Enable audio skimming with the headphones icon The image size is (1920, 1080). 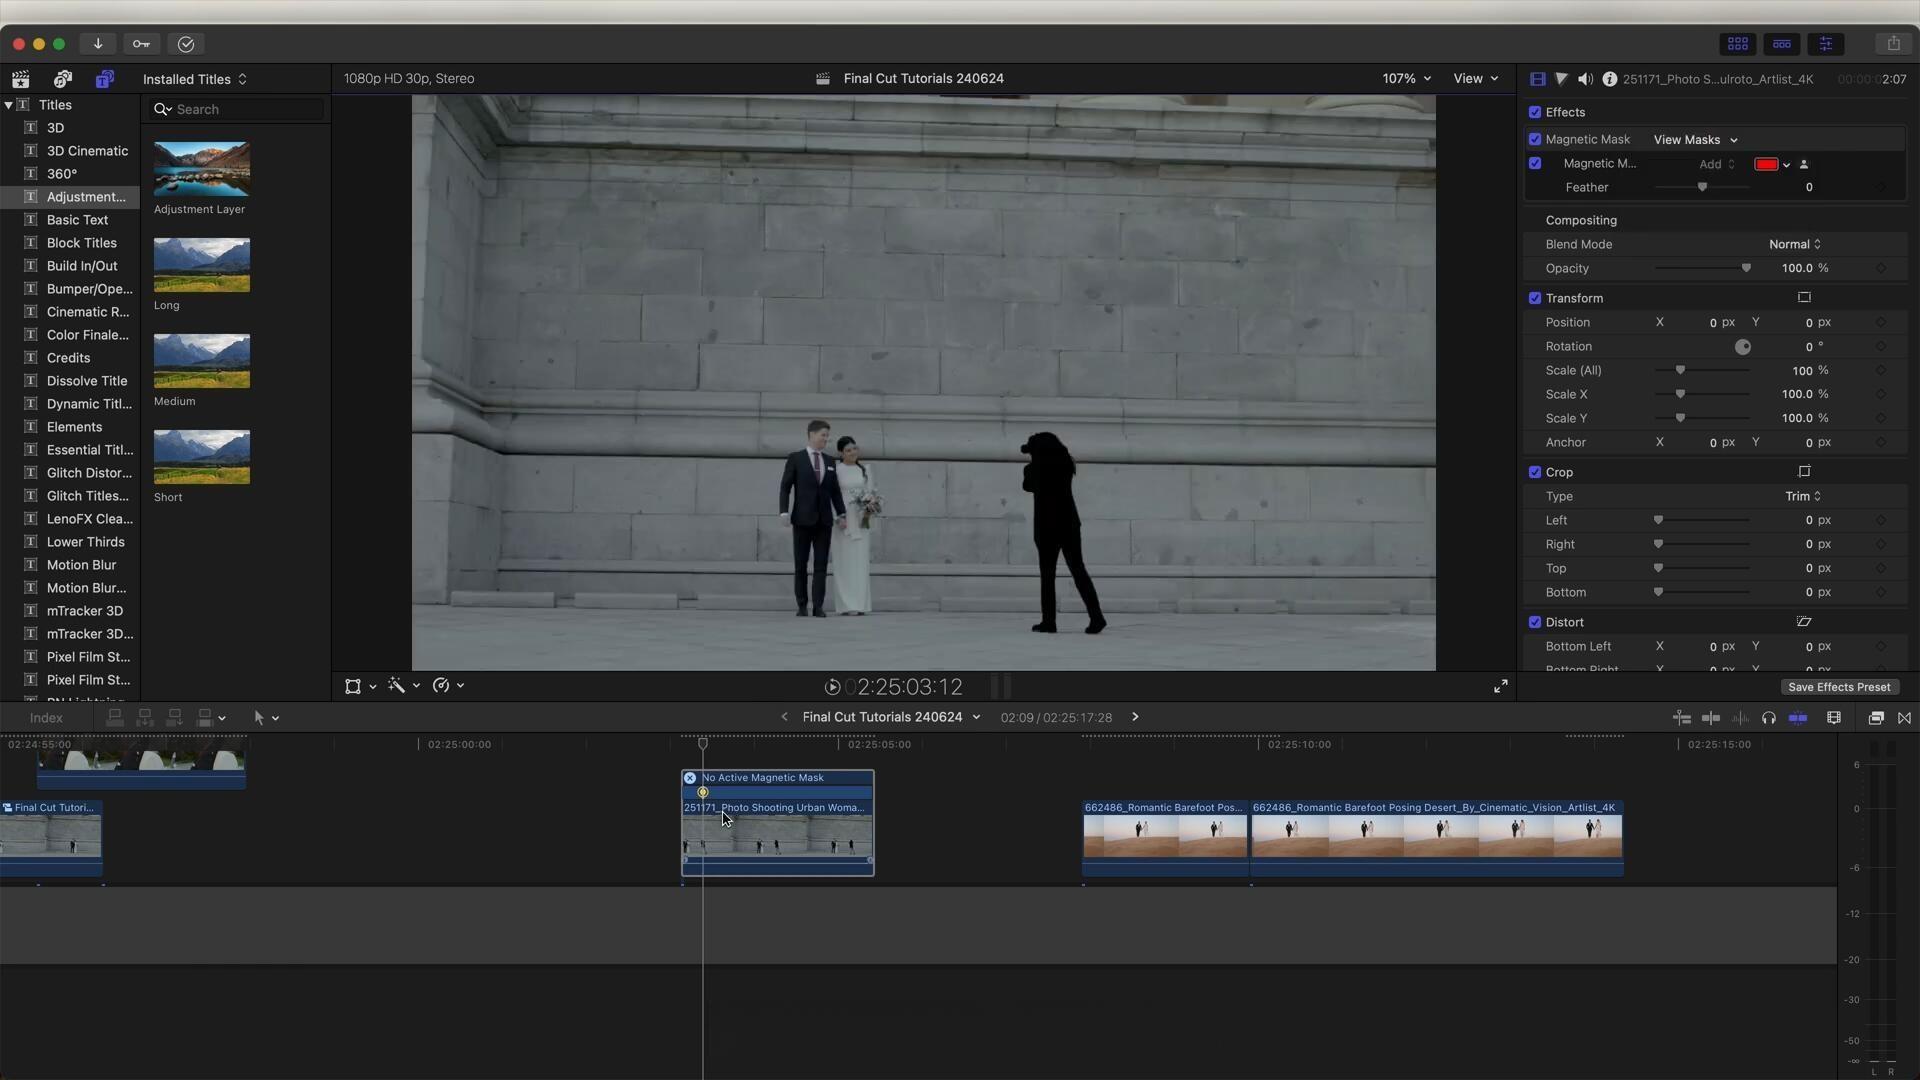tap(1769, 717)
